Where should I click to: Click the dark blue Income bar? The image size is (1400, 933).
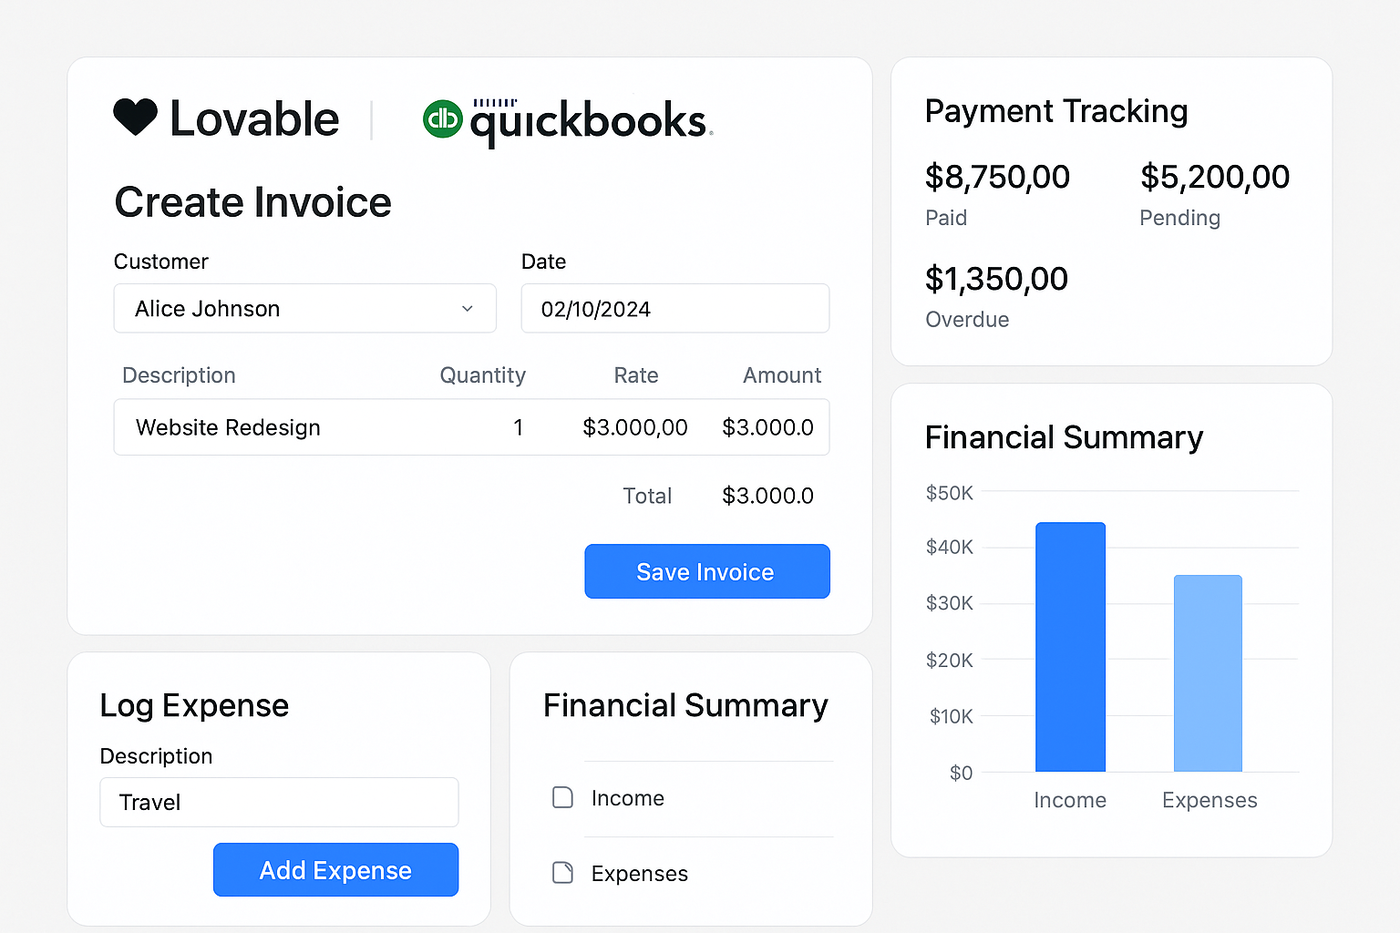coord(1070,647)
